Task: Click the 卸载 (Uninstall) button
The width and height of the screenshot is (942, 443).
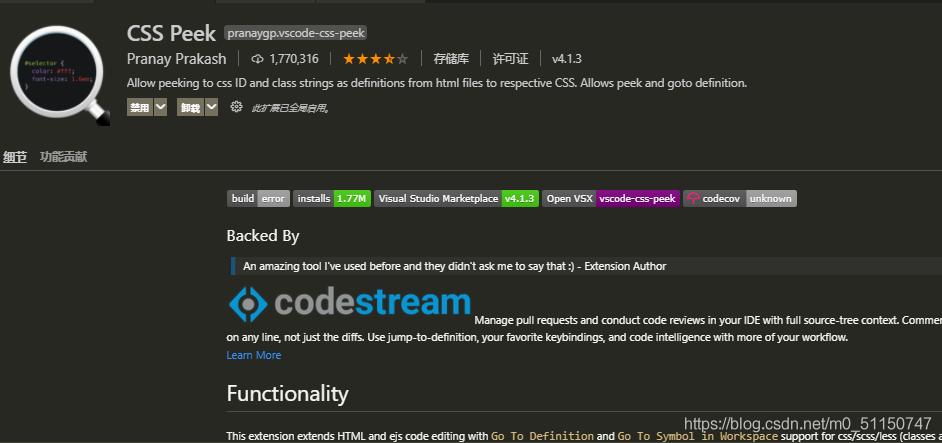Action: point(190,108)
